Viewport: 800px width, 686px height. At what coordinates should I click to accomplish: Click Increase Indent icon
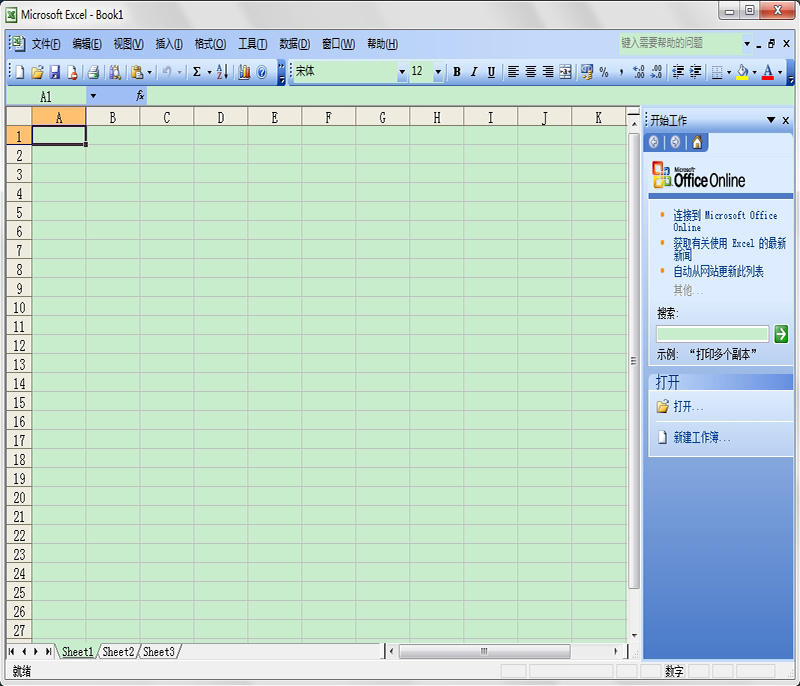tap(695, 72)
